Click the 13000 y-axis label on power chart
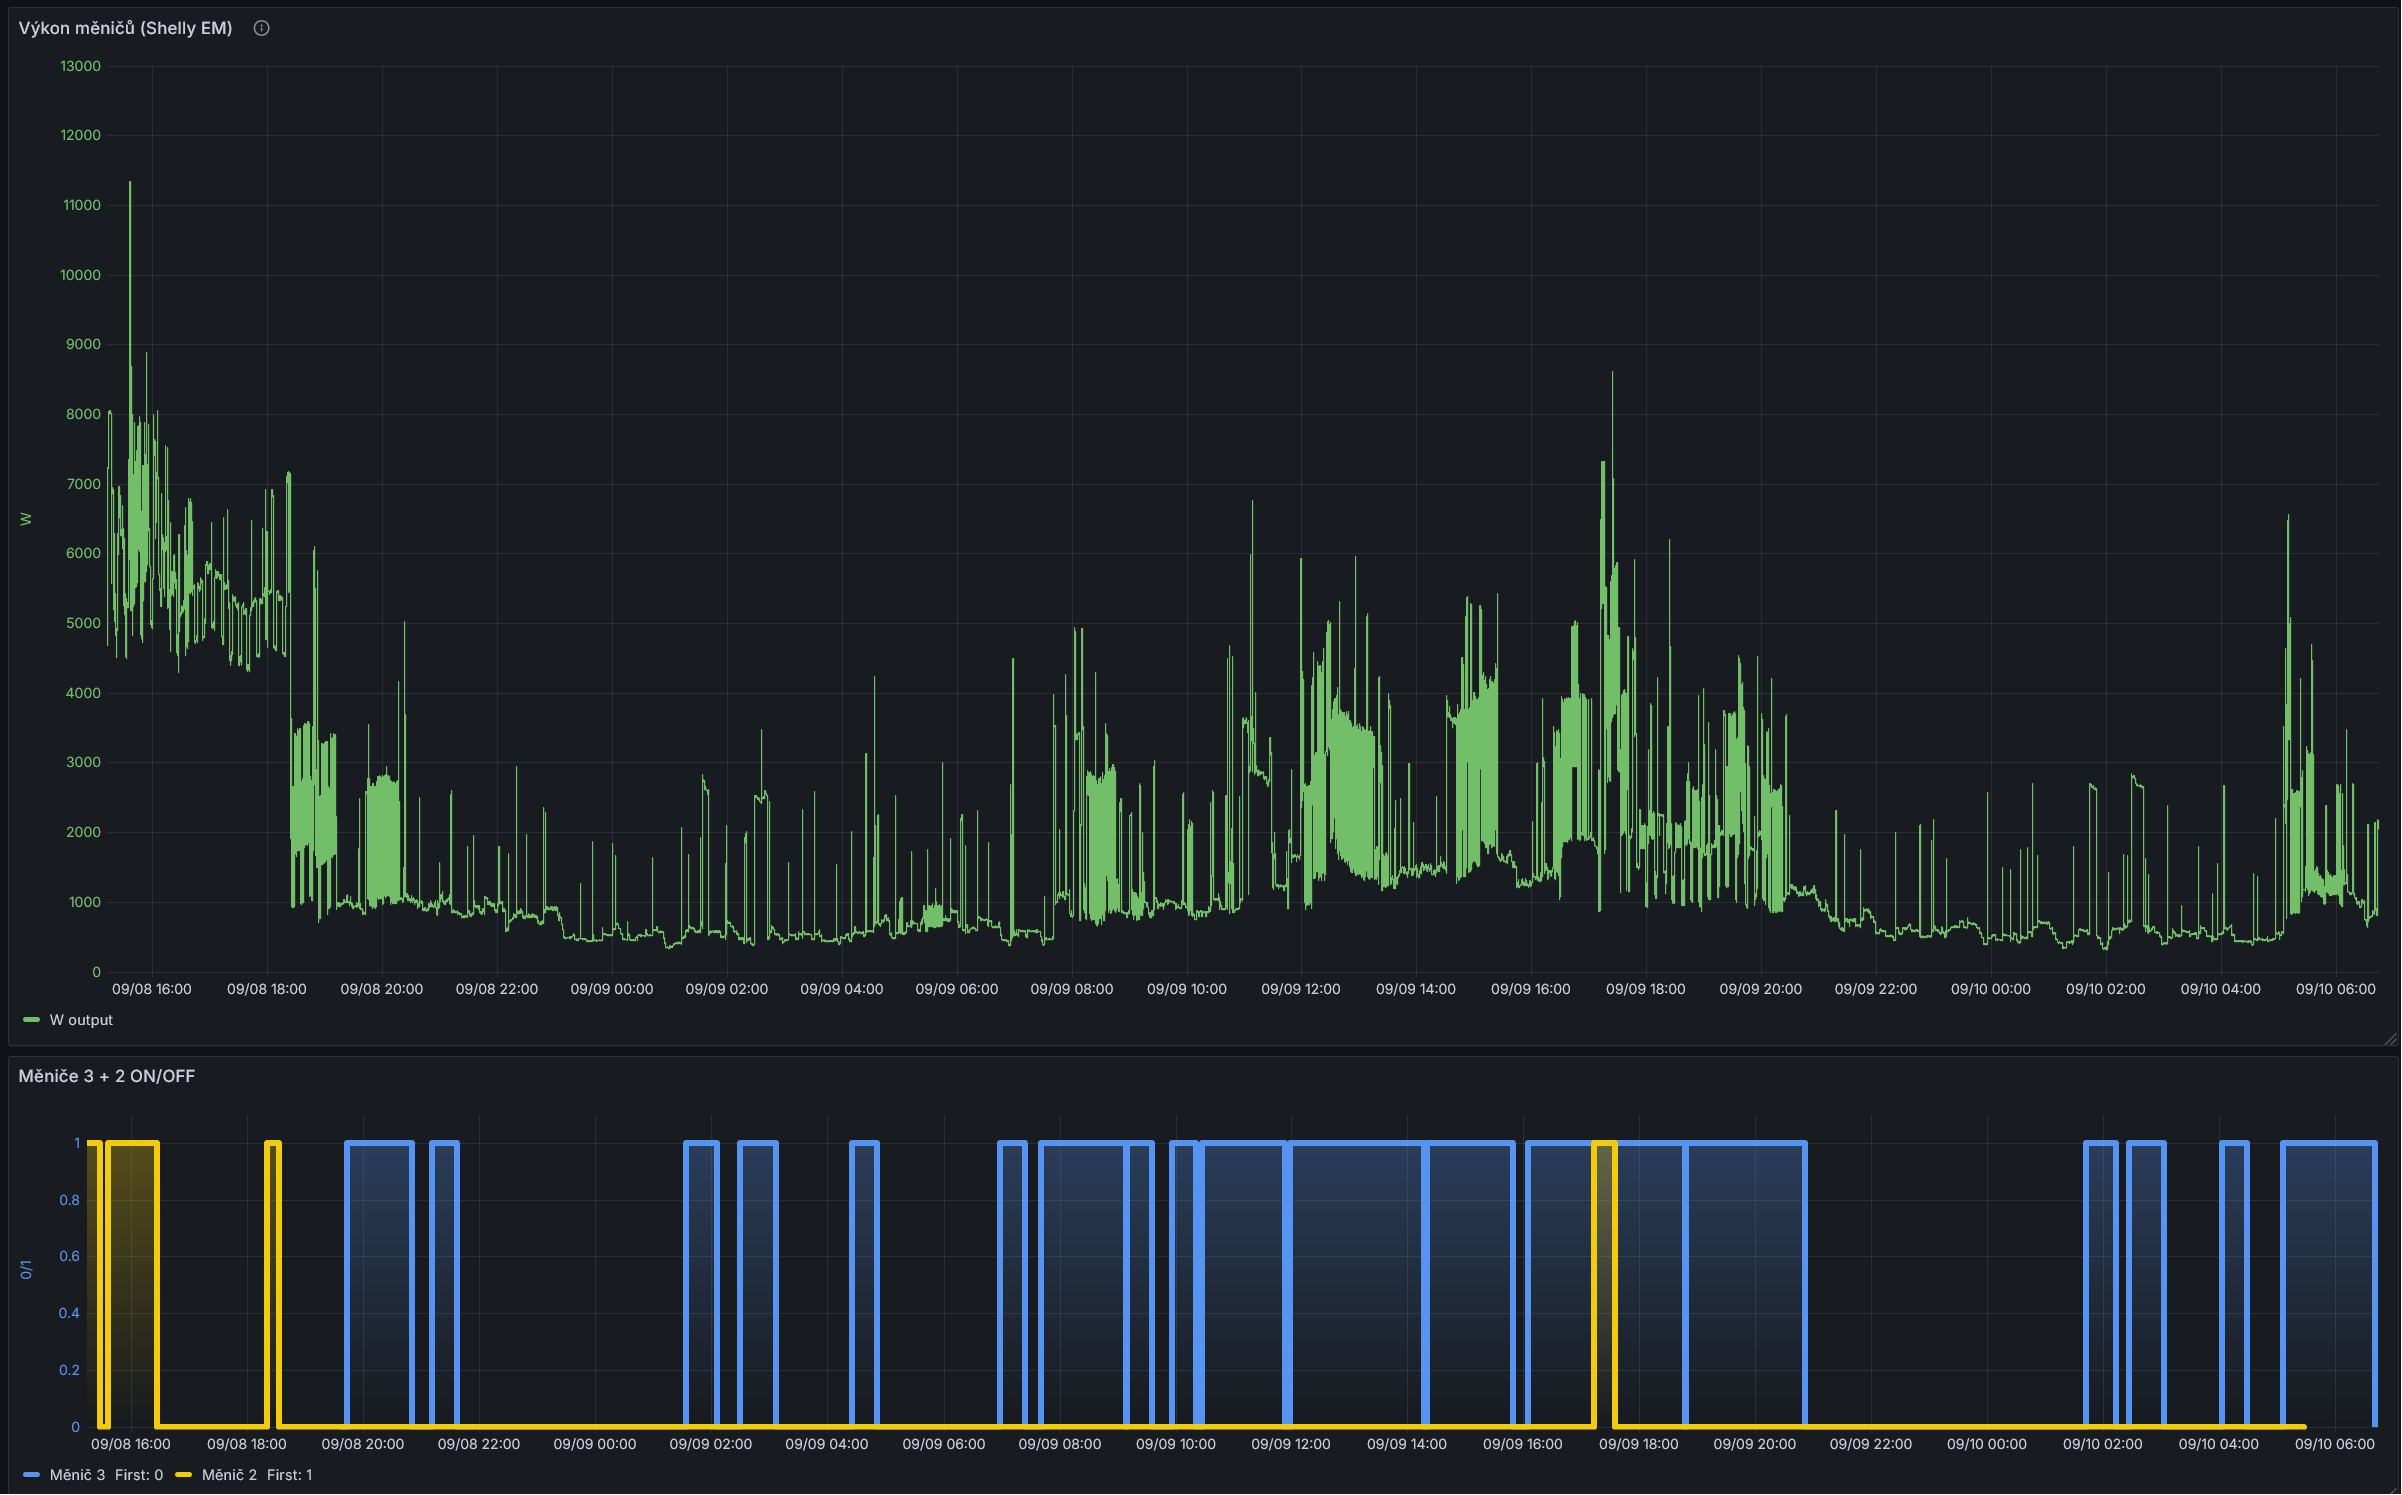 80,66
